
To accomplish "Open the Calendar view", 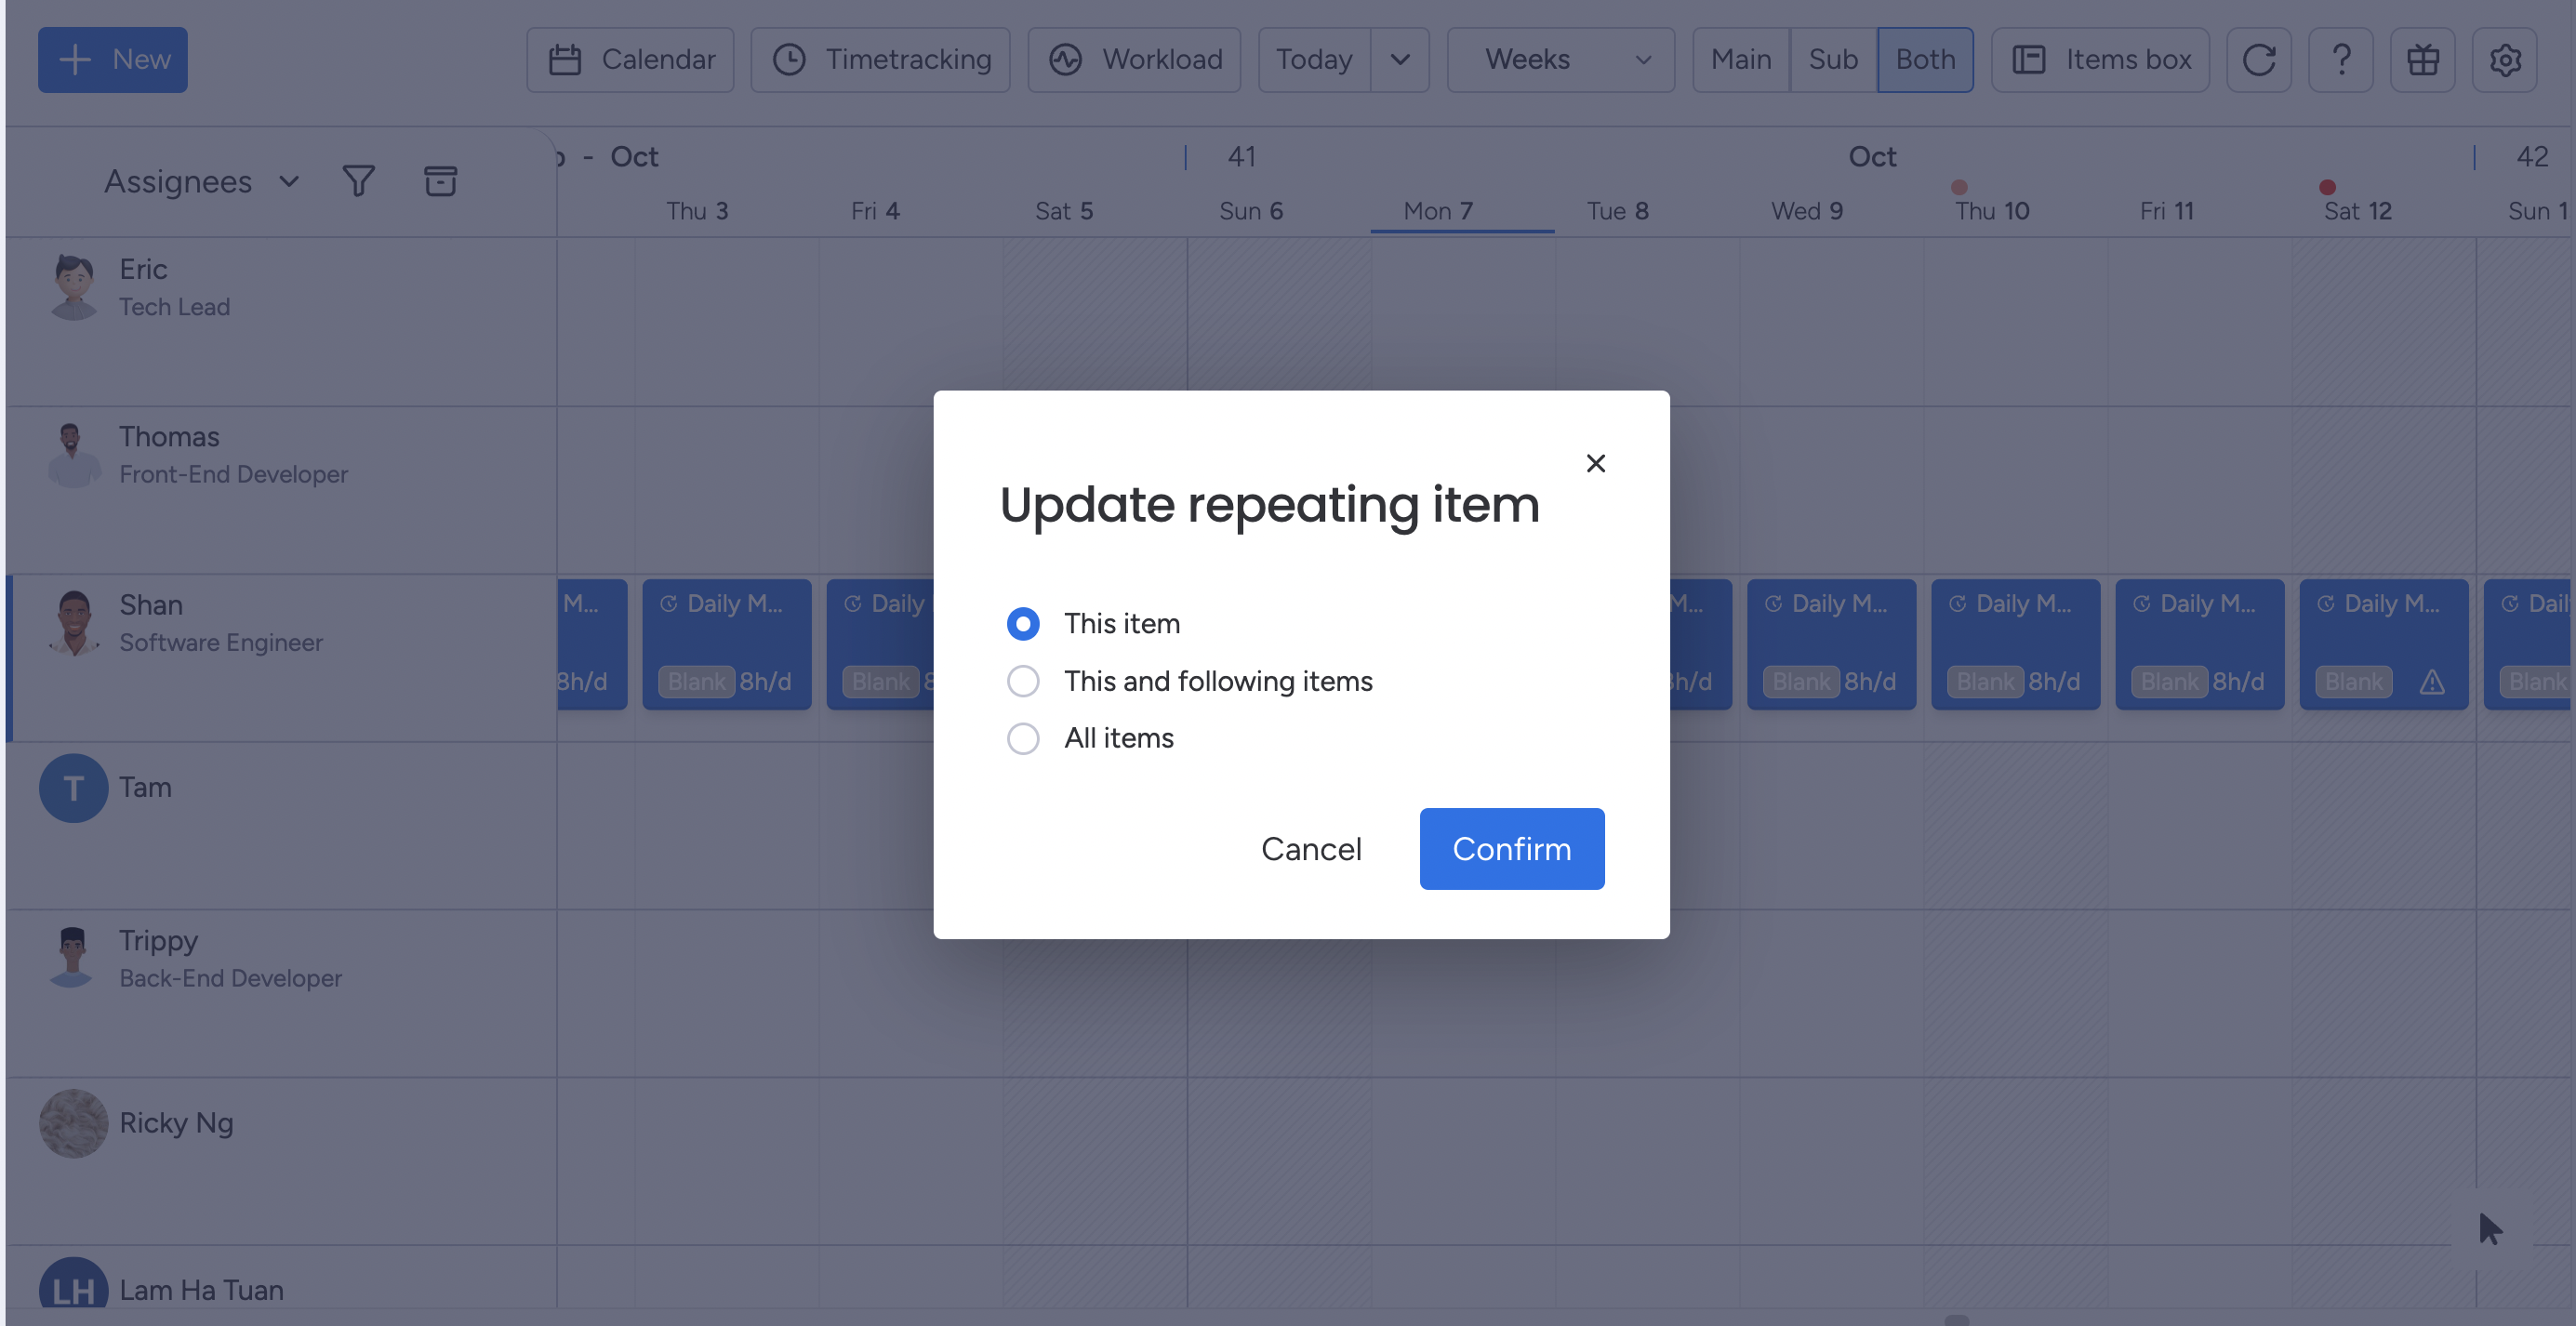I will [630, 59].
